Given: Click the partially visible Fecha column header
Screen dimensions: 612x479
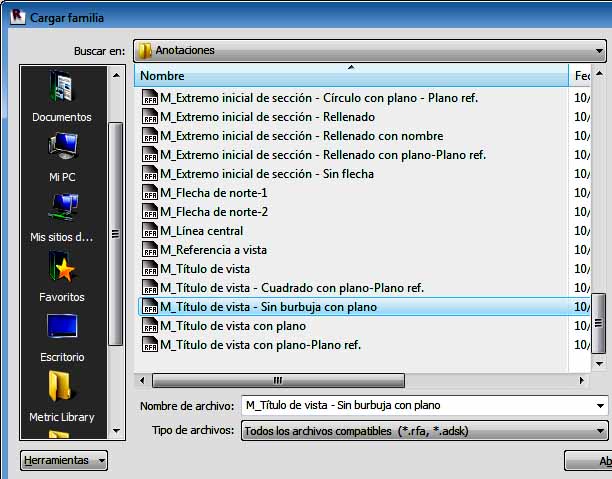Looking at the screenshot, I should click(581, 76).
